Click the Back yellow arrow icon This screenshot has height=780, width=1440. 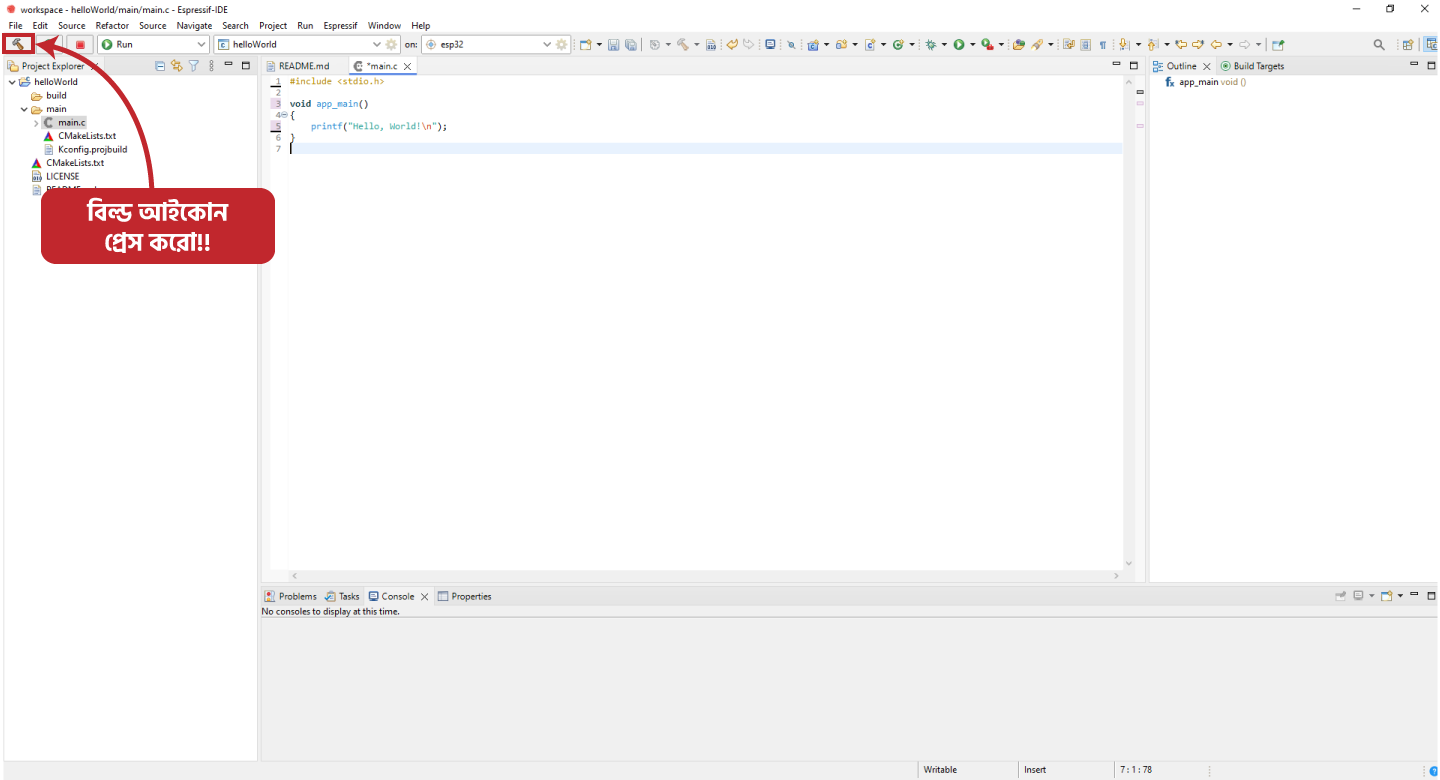[1216, 44]
